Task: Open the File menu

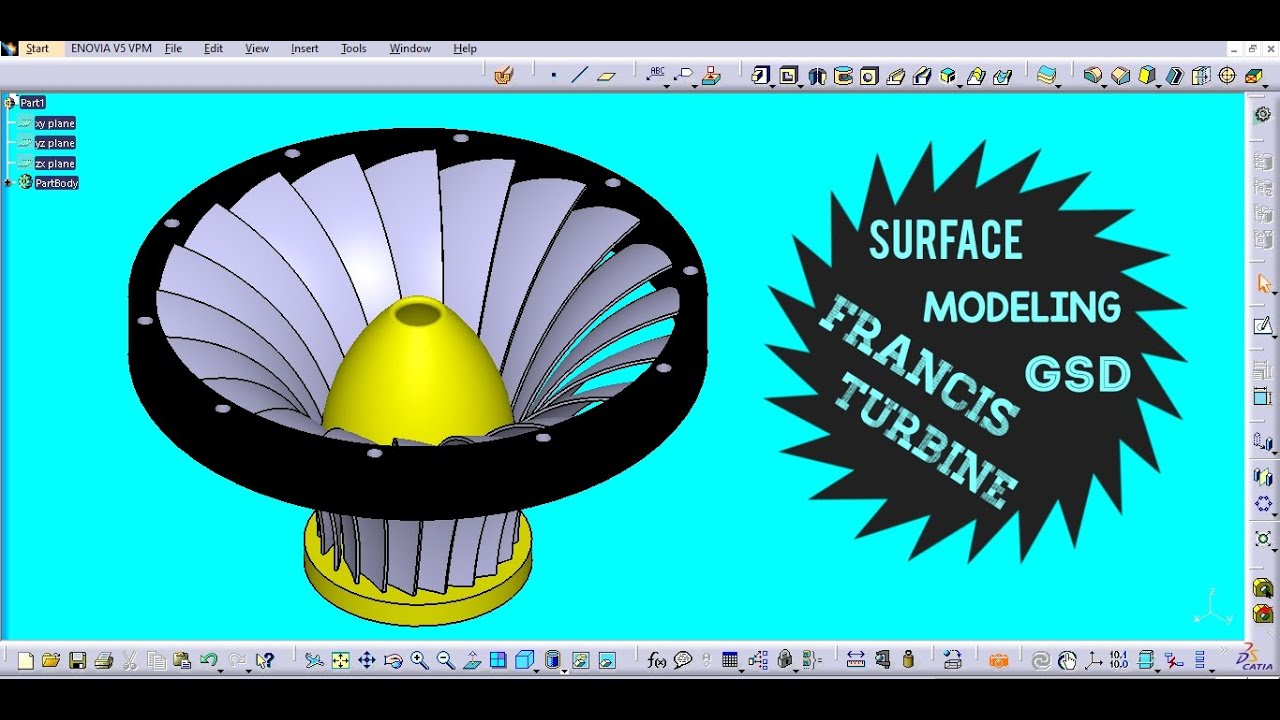Action: [x=173, y=48]
